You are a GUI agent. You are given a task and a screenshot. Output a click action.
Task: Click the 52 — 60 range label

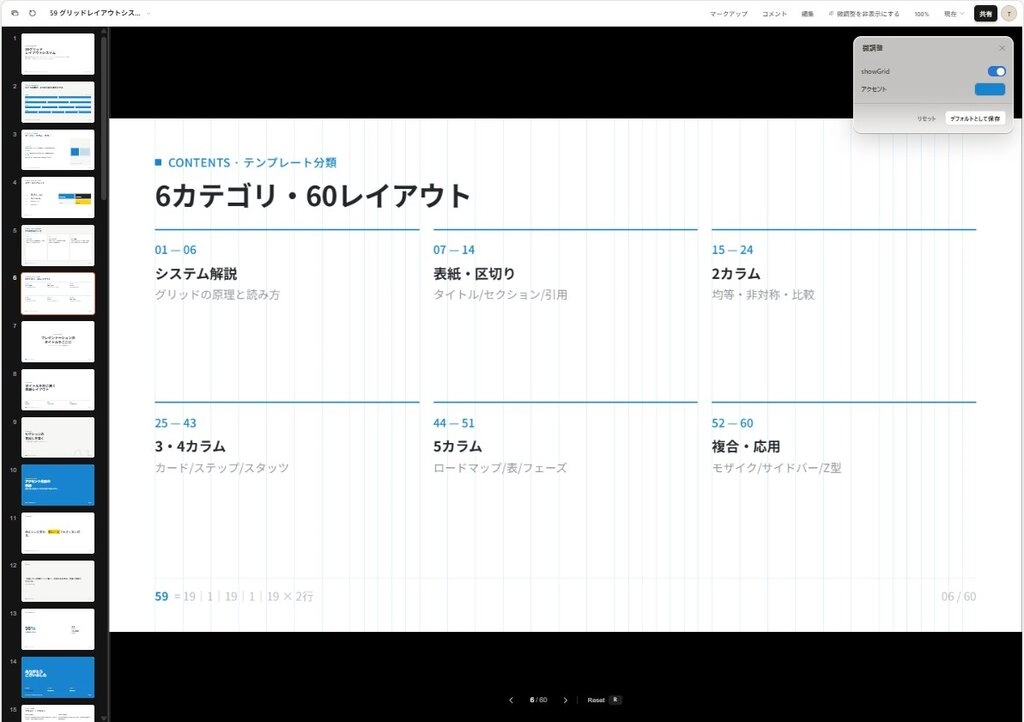(x=732, y=424)
